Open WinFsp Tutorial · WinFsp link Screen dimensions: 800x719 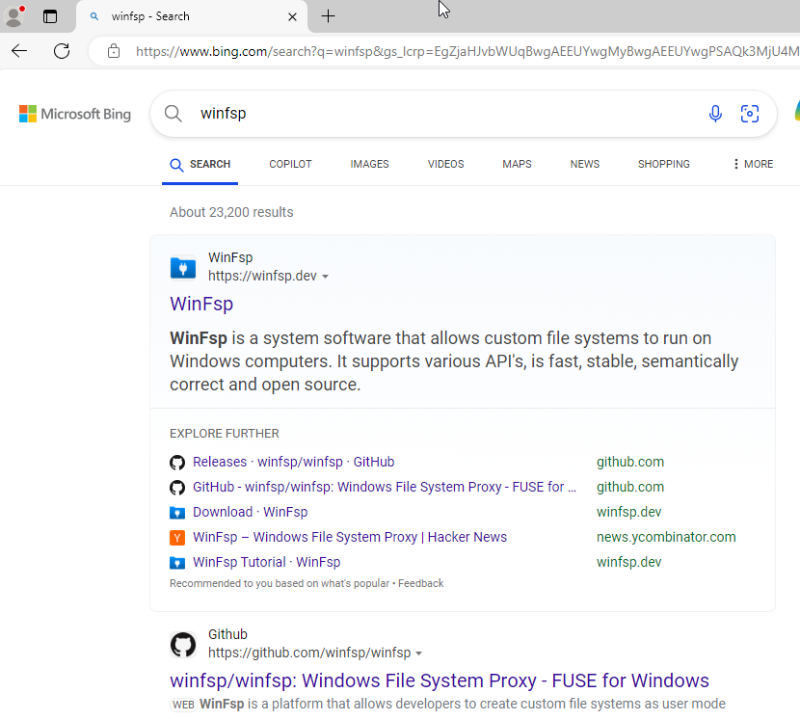tap(266, 562)
